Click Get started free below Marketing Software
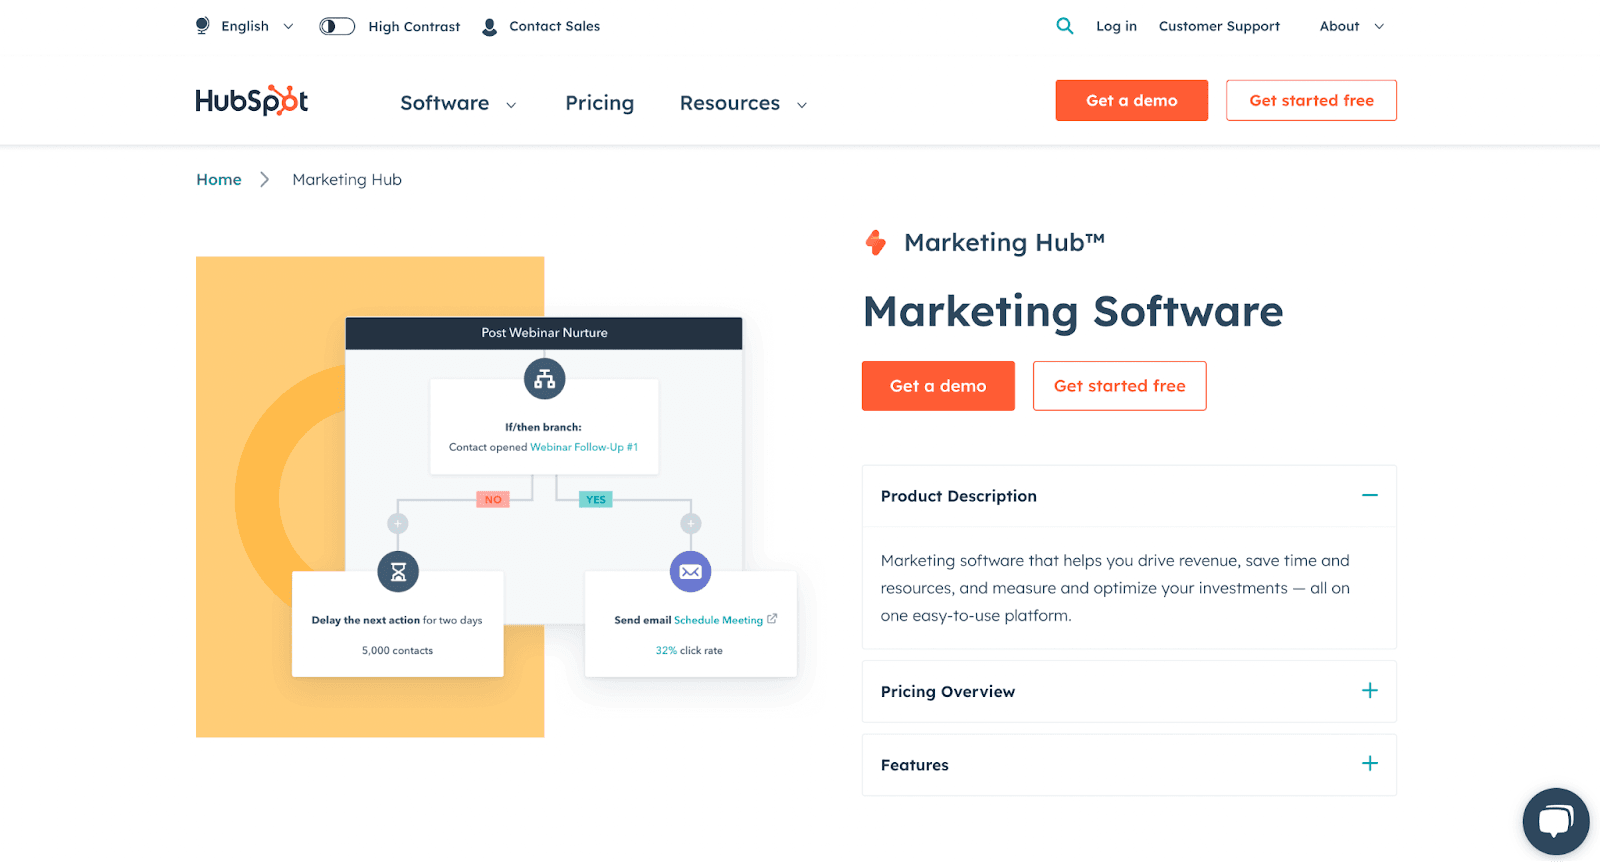Viewport: 1600px width, 862px height. pos(1120,386)
